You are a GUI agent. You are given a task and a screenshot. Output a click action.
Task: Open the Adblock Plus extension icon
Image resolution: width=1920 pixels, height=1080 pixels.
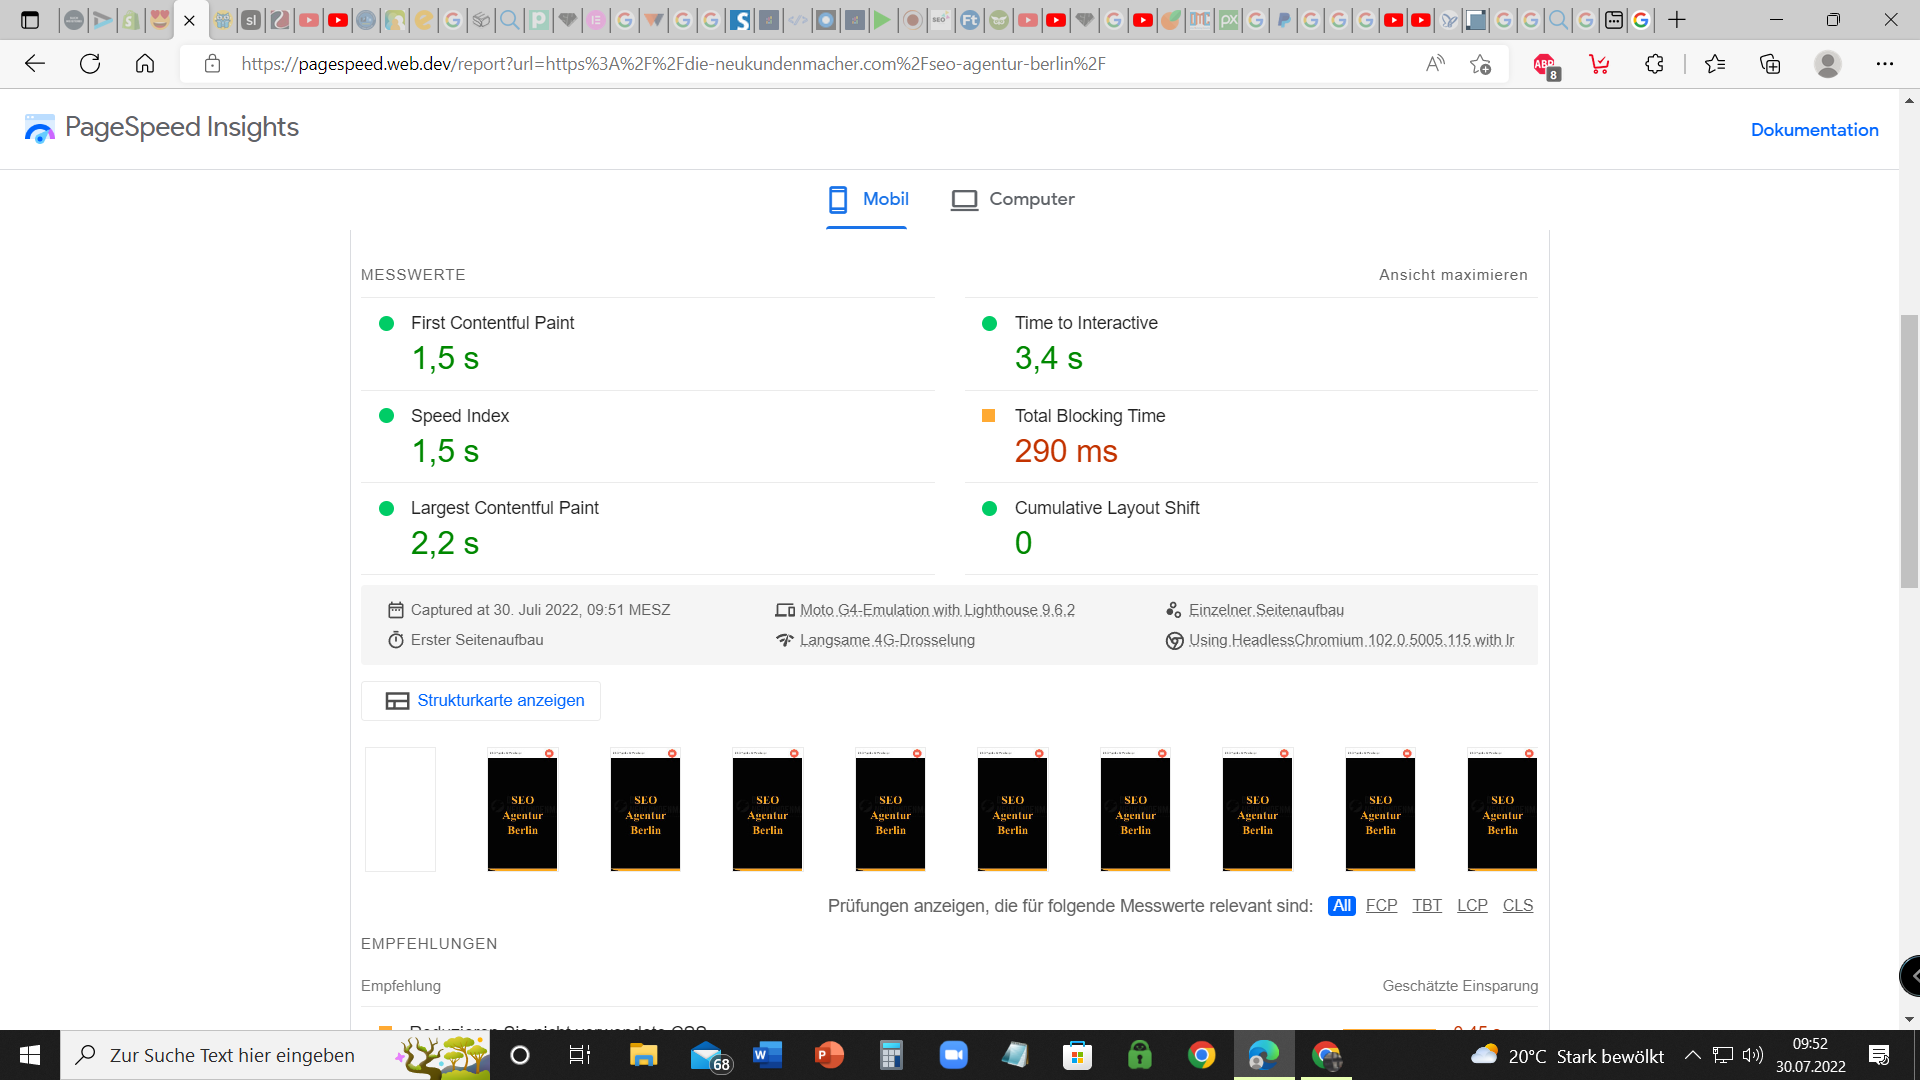pyautogui.click(x=1545, y=64)
